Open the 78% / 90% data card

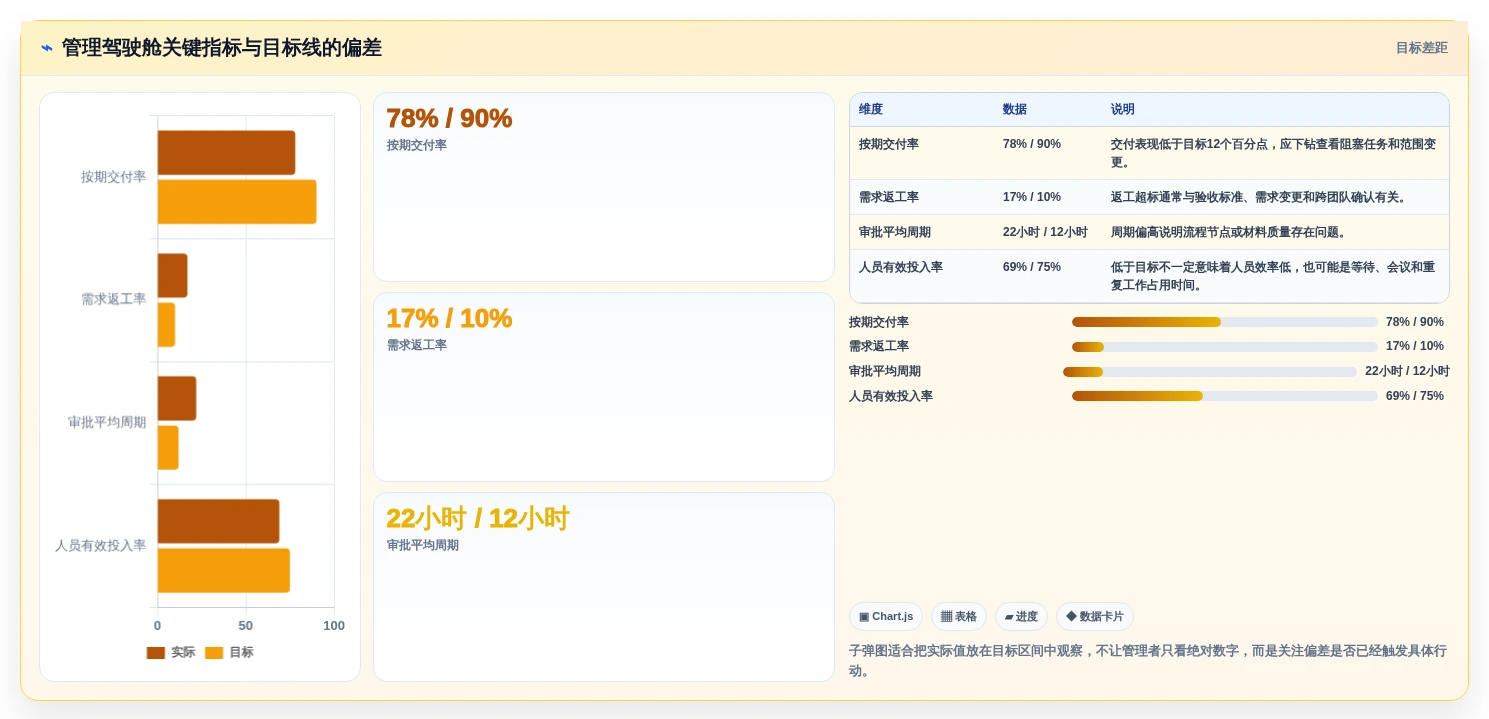(604, 187)
